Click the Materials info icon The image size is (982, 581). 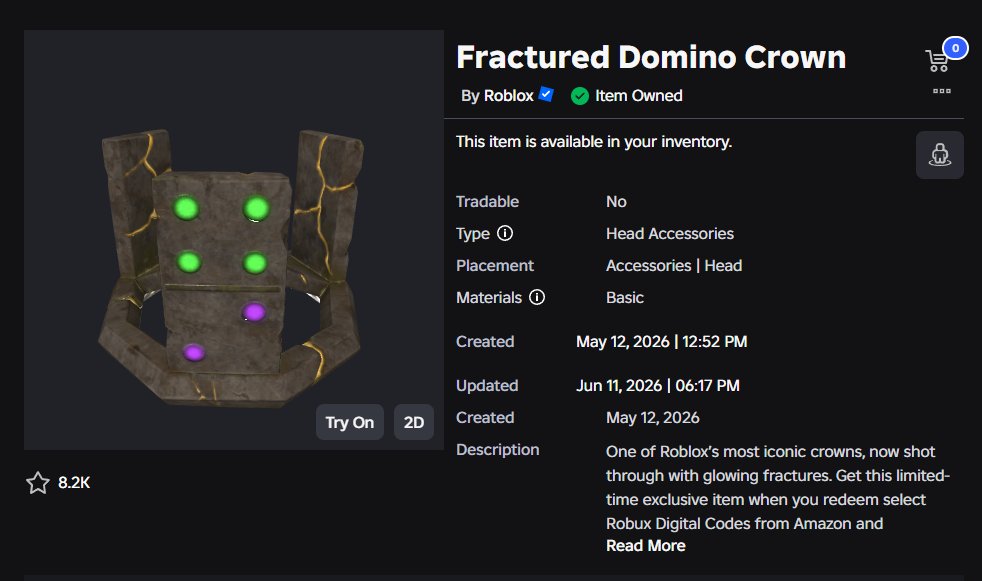tap(537, 297)
